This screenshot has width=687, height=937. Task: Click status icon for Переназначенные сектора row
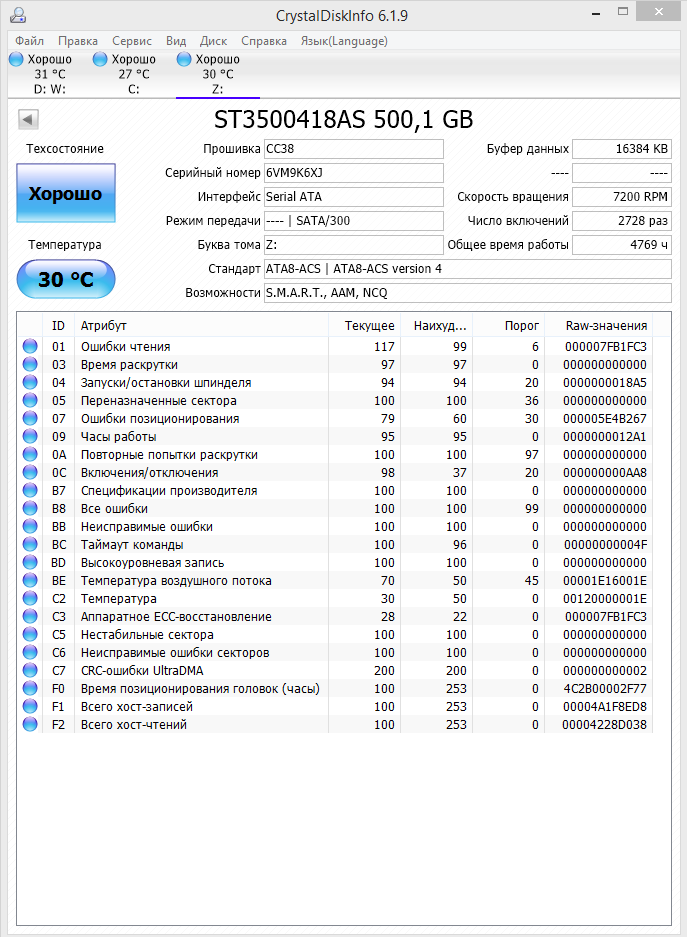point(30,400)
